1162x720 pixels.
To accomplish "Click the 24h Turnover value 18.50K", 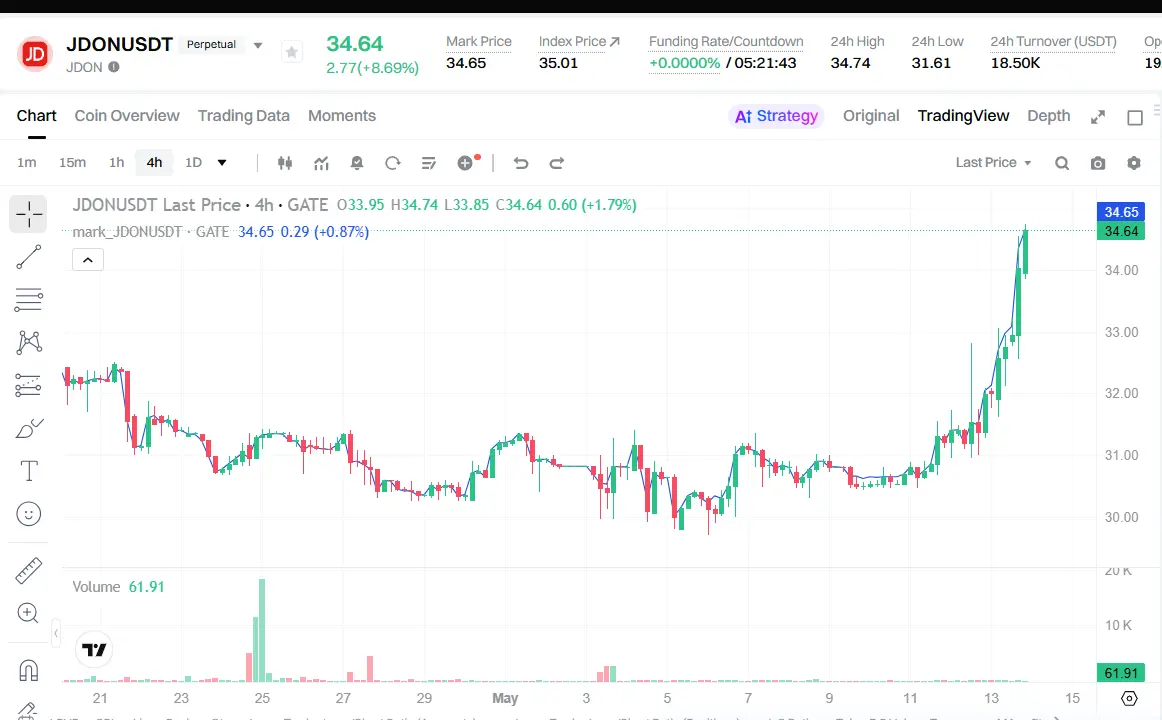I will coord(1015,63).
